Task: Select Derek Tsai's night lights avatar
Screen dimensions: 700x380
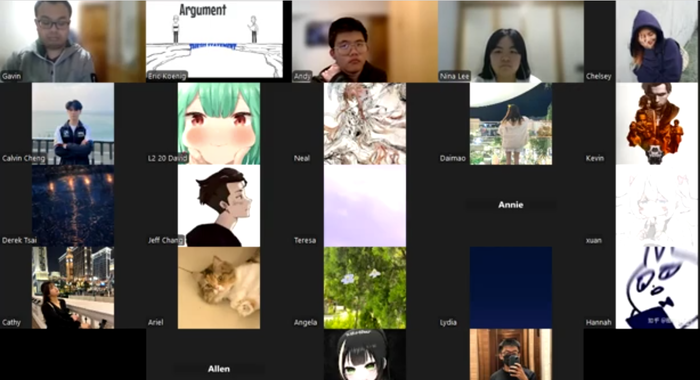Action: [73, 206]
